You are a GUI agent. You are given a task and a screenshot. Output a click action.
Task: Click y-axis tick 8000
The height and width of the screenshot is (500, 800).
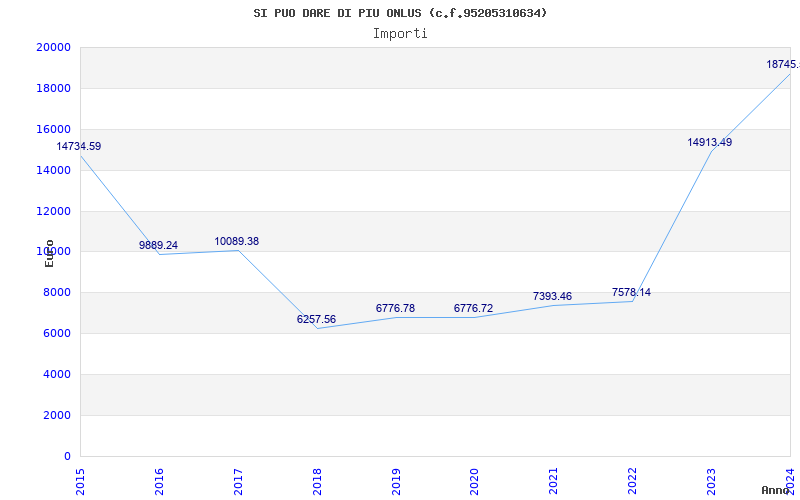tap(57, 293)
